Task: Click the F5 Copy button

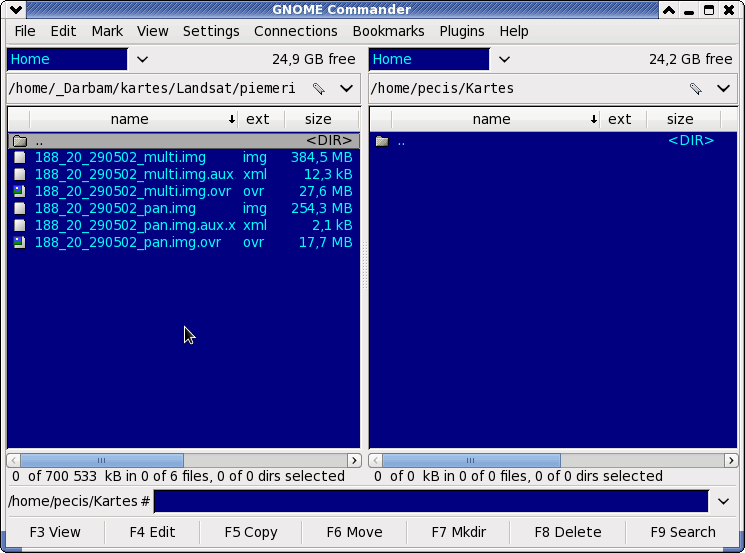Action: tap(251, 532)
